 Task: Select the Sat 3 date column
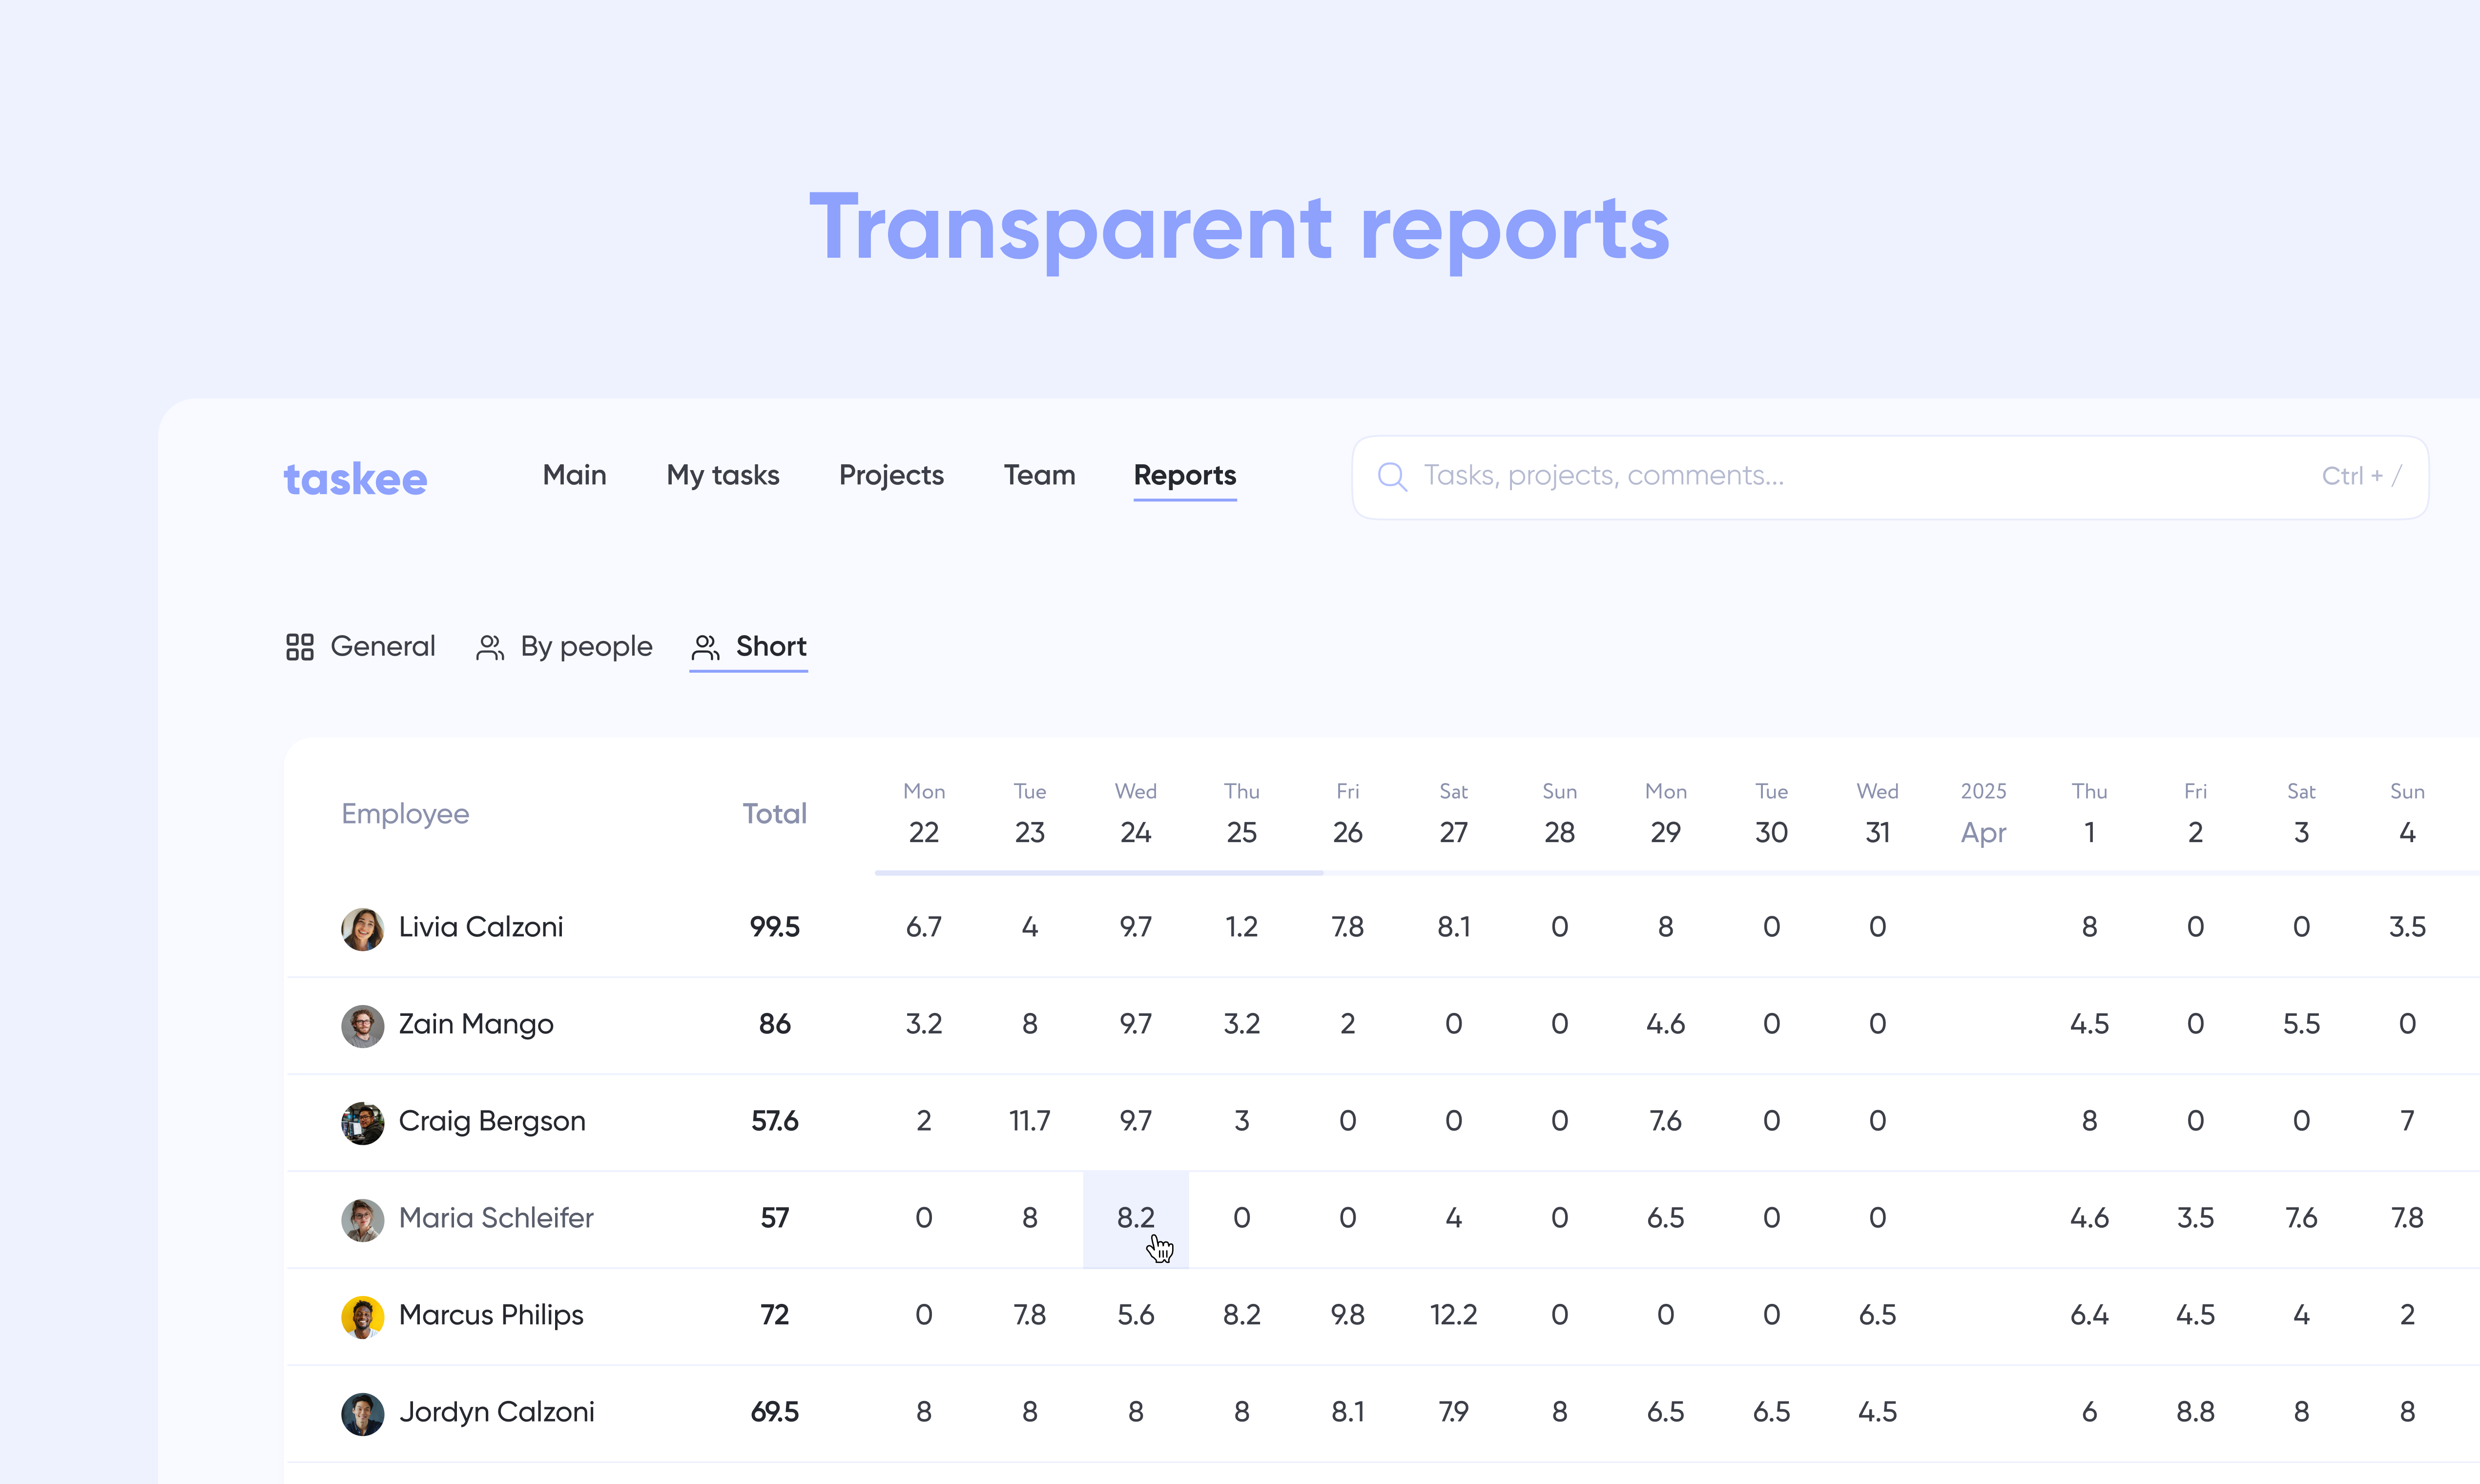2302,814
